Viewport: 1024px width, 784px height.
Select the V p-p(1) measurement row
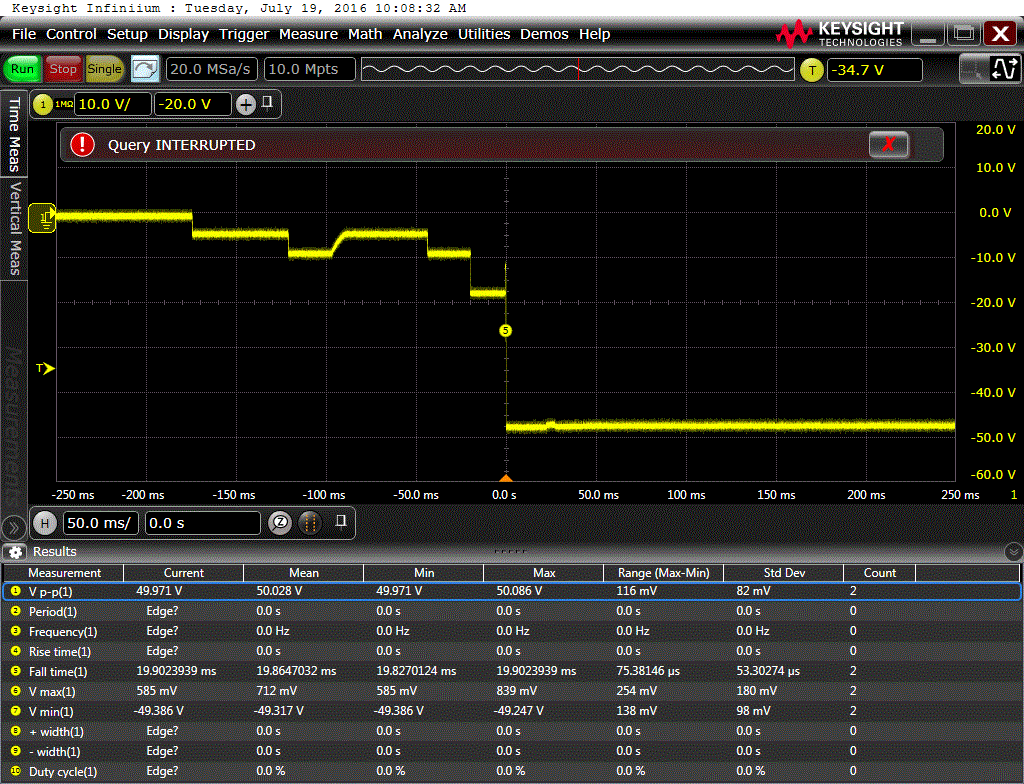tap(511, 591)
